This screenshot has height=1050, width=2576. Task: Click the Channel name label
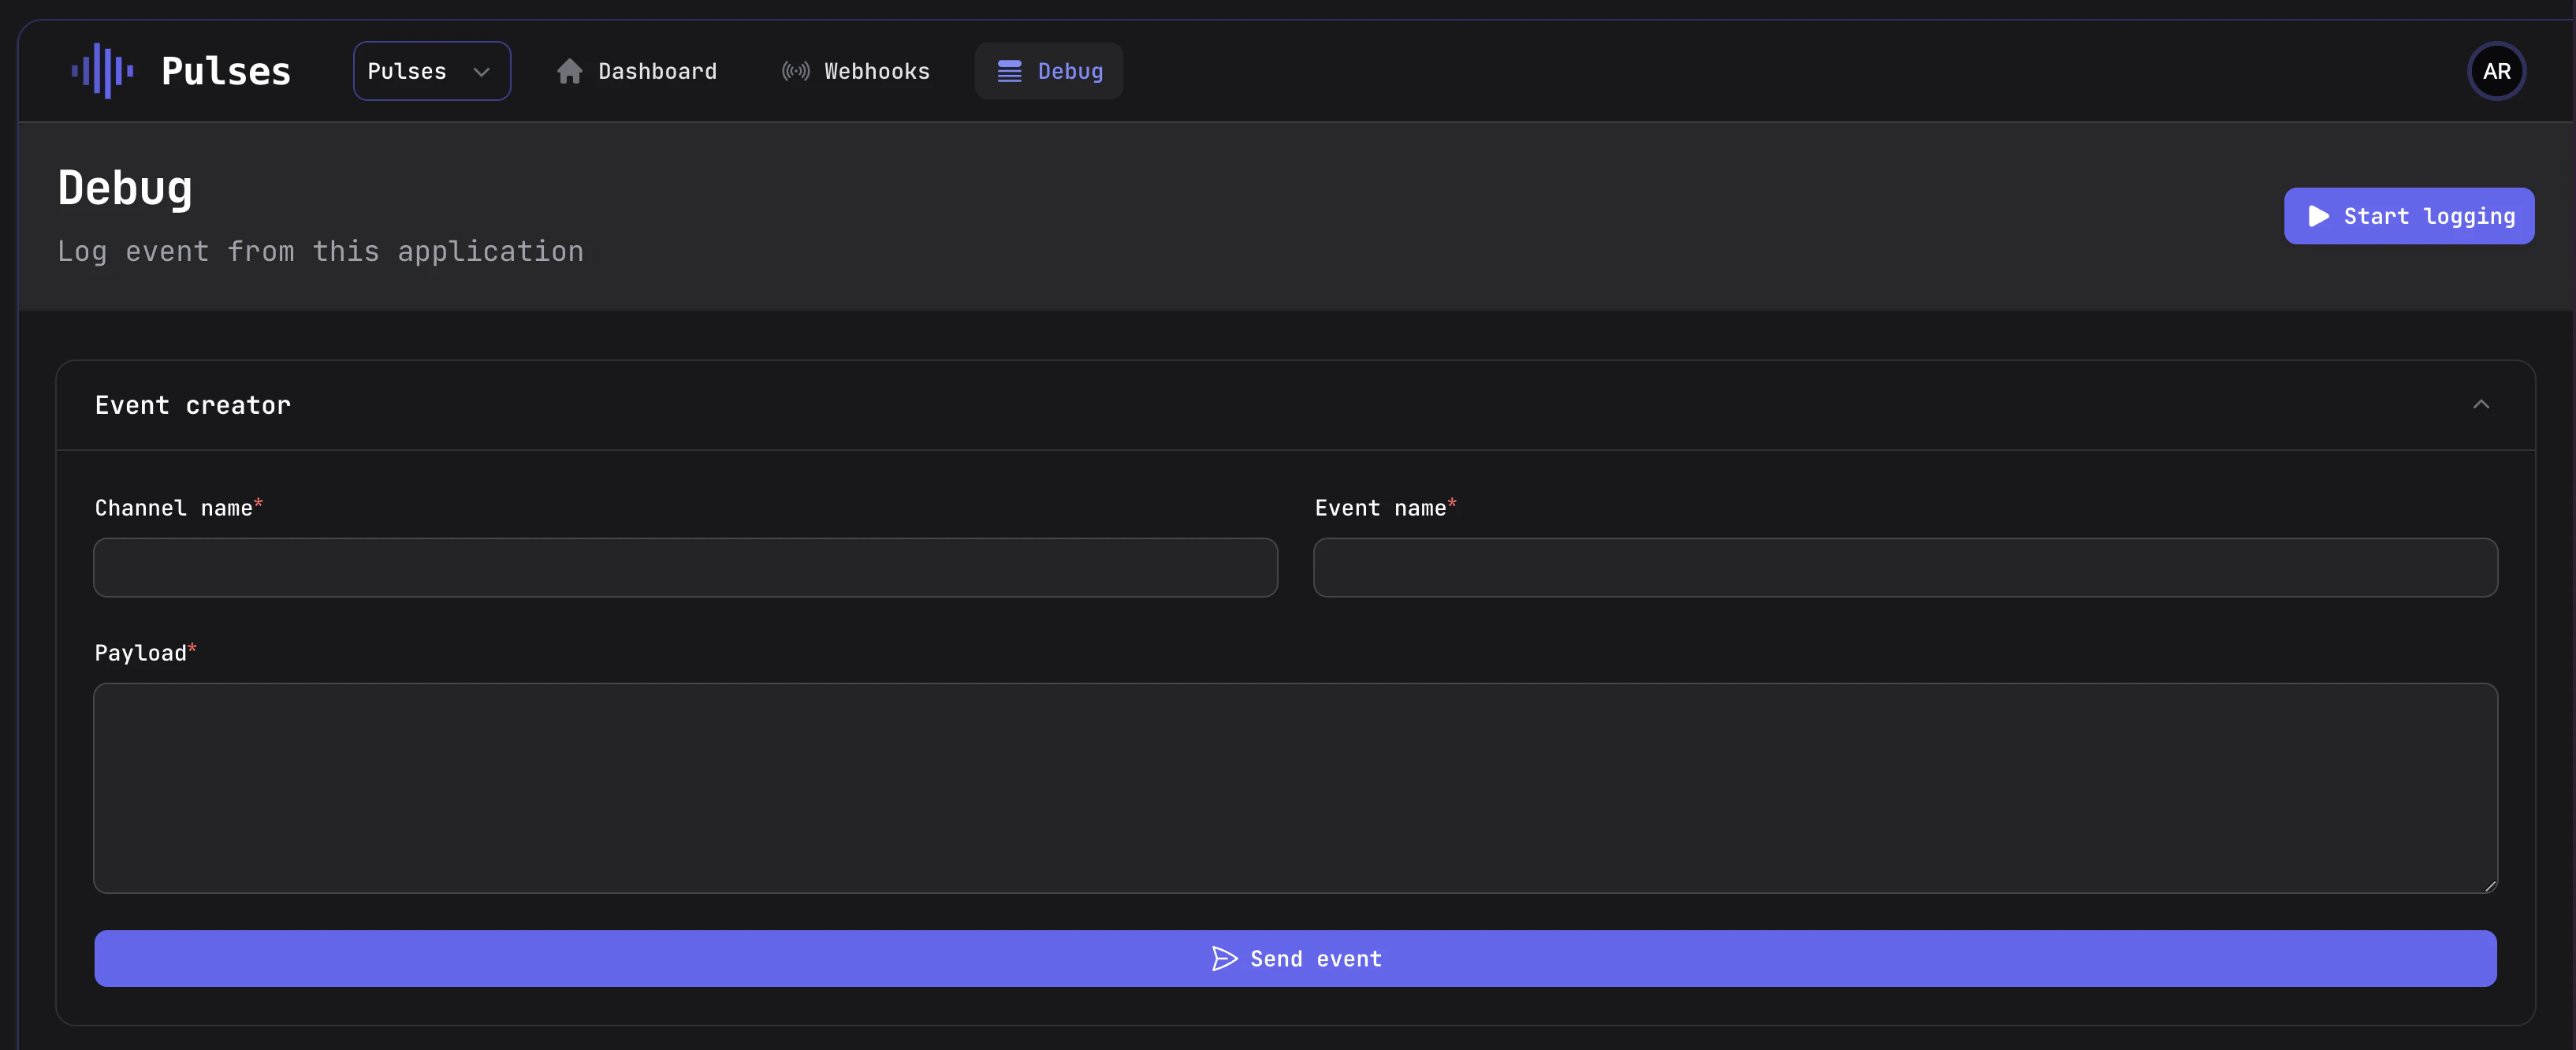click(178, 508)
